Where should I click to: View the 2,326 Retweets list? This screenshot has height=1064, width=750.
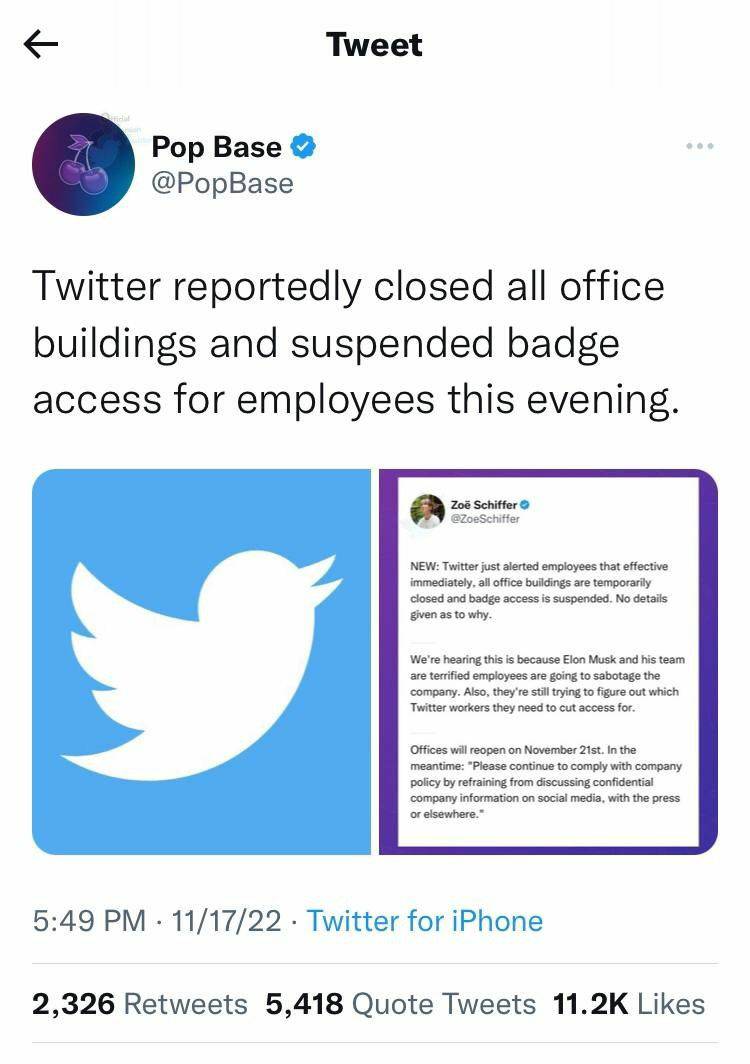click(140, 1004)
